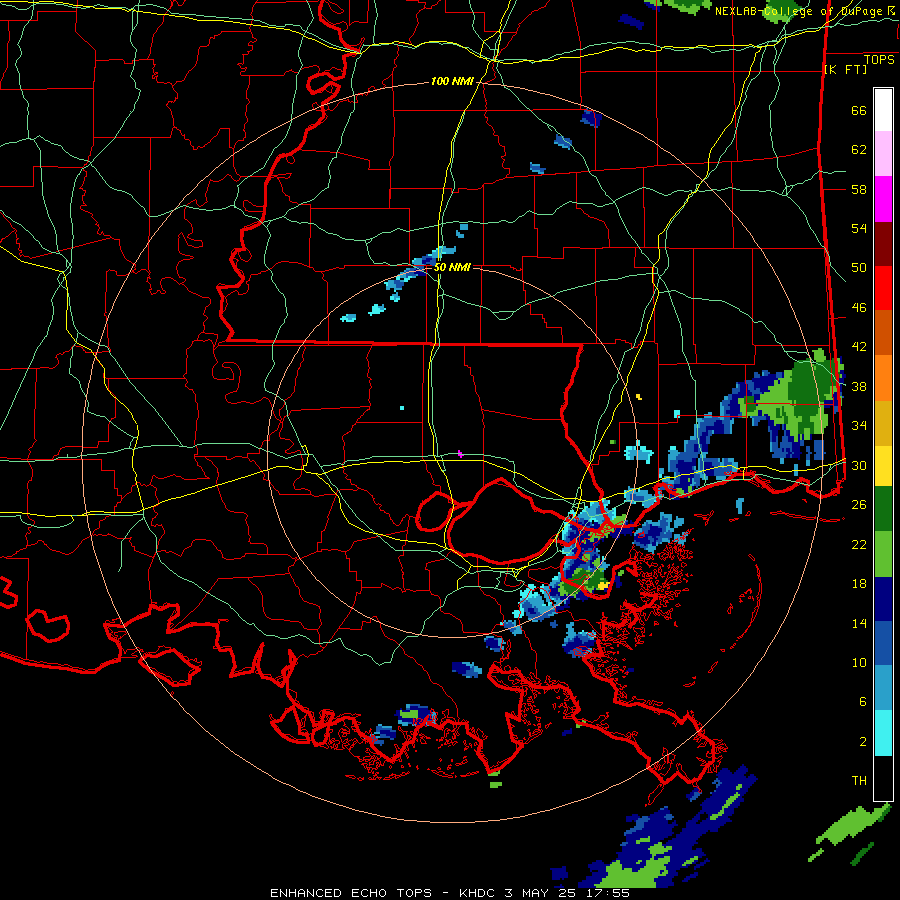The image size is (900, 900).
Task: Click the legend value 58
Action: point(859,189)
